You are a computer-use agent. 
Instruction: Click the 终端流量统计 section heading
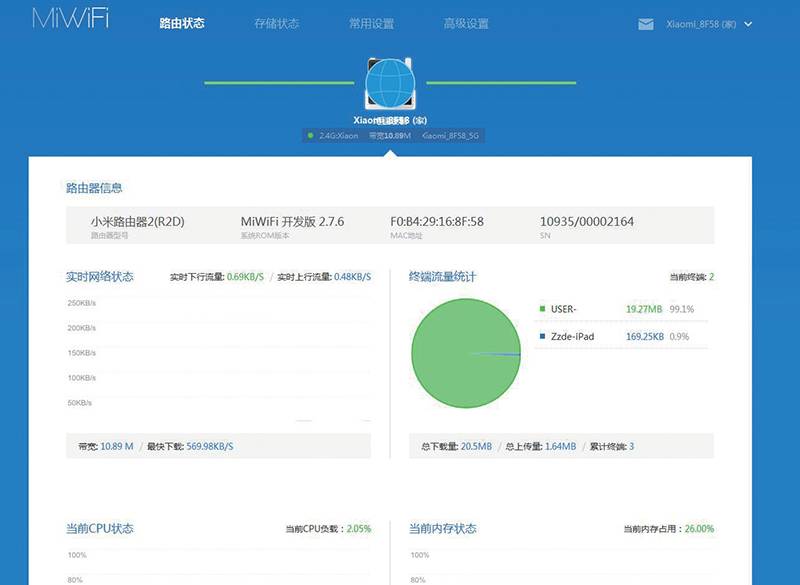pyautogui.click(x=442, y=277)
